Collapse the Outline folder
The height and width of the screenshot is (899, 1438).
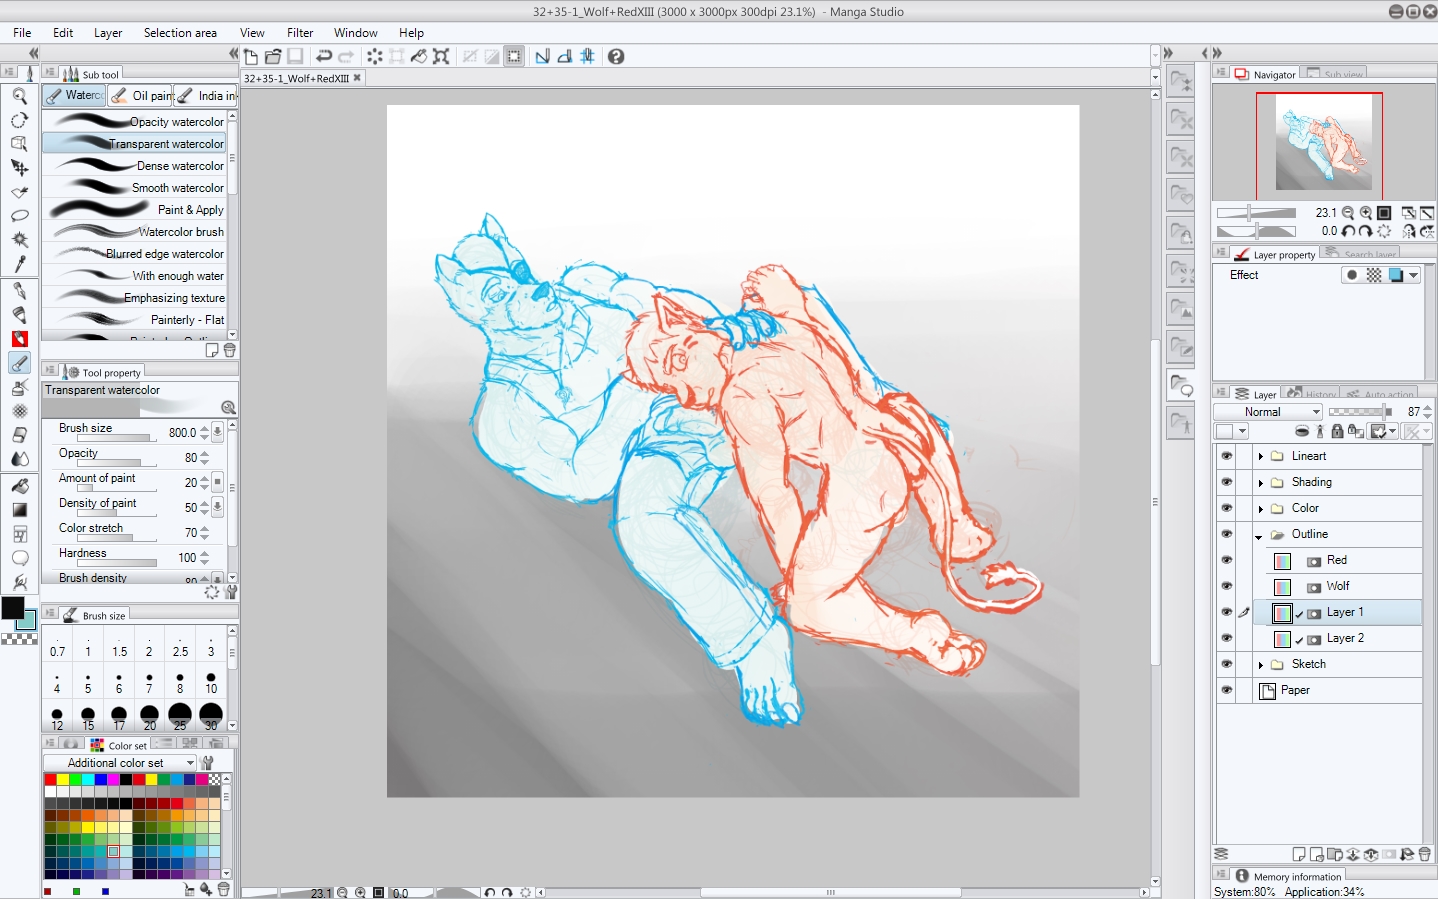click(1259, 536)
